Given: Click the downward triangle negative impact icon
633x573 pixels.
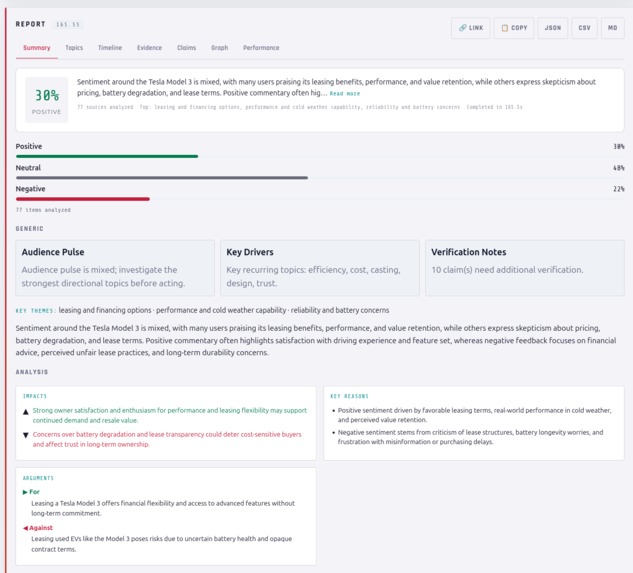Looking at the screenshot, I should point(25,435).
